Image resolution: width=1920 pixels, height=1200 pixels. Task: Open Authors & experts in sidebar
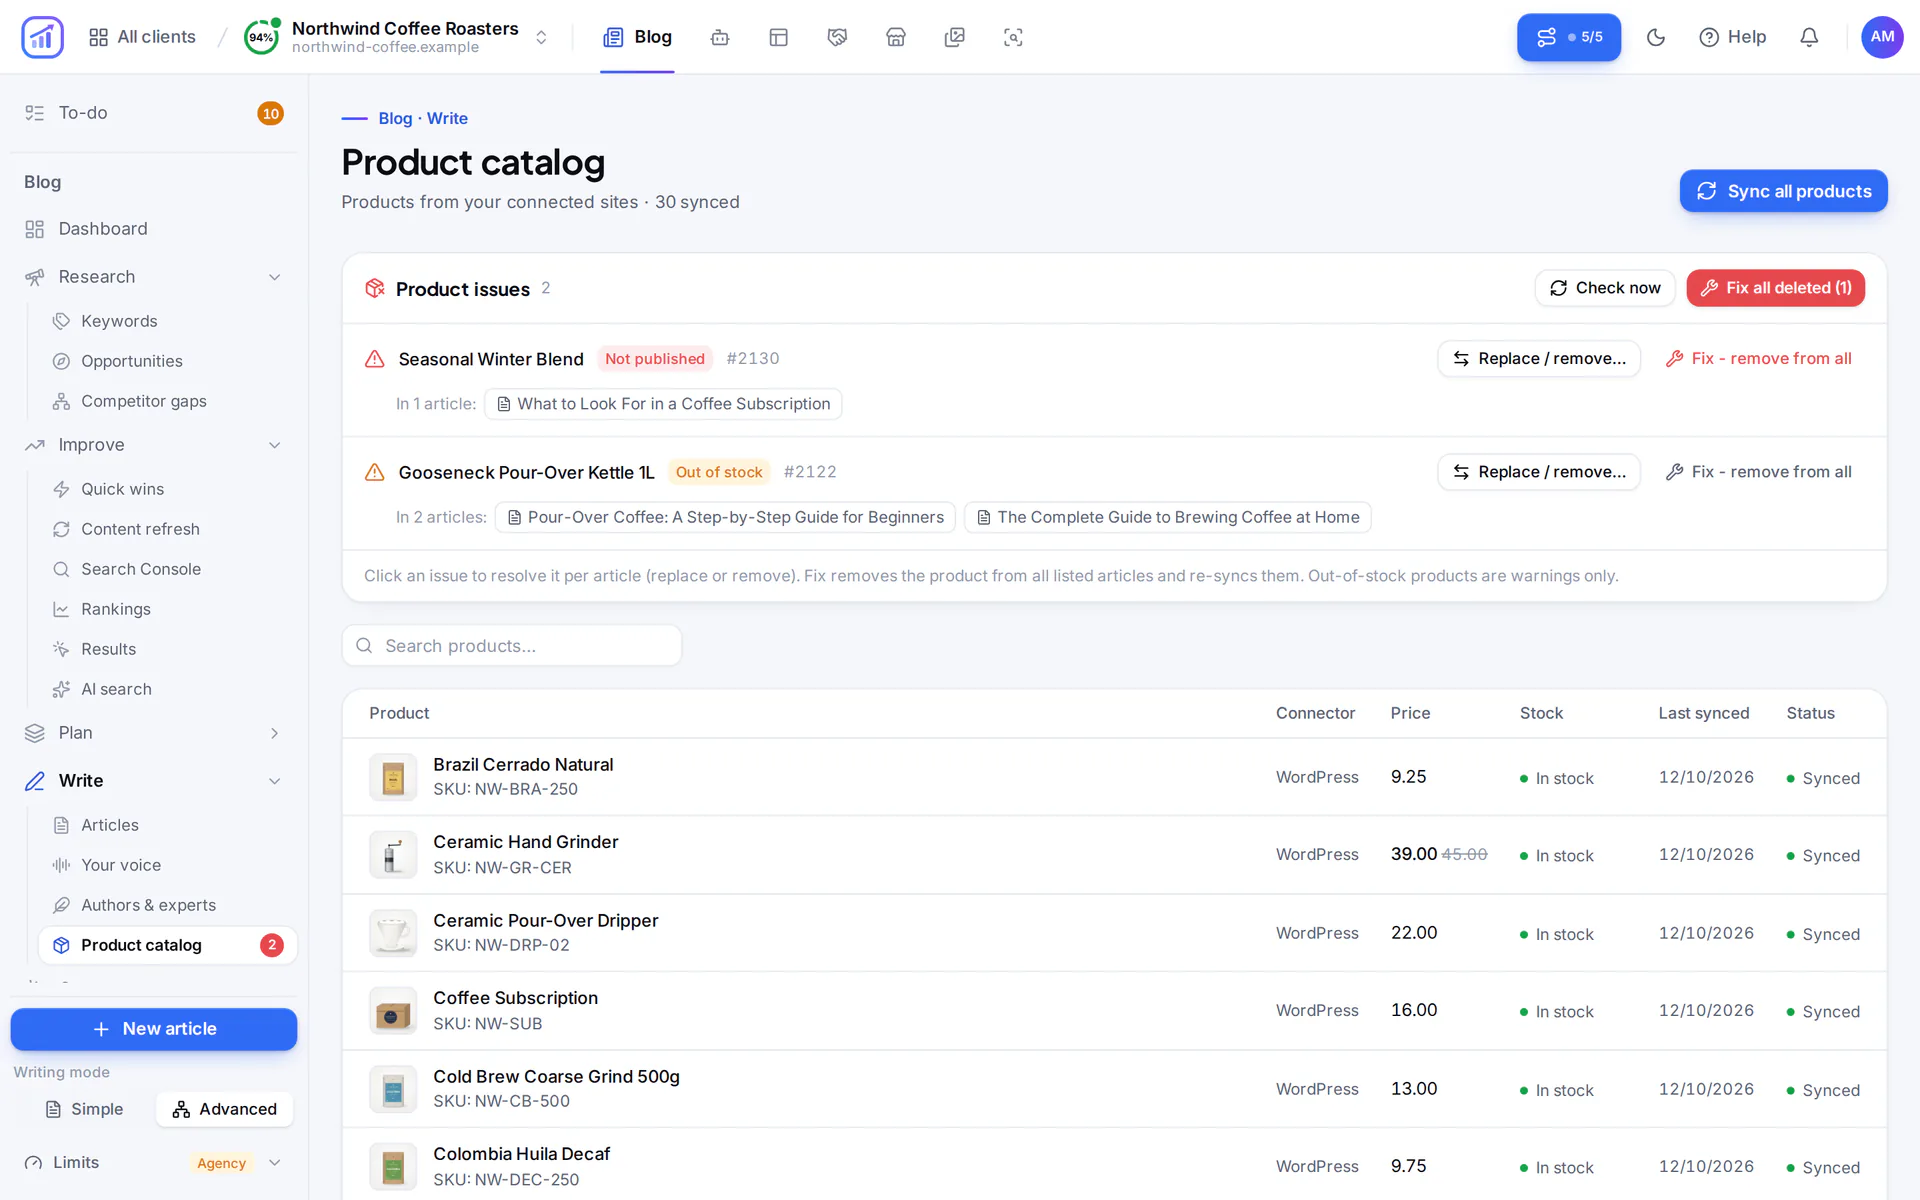(167, 905)
